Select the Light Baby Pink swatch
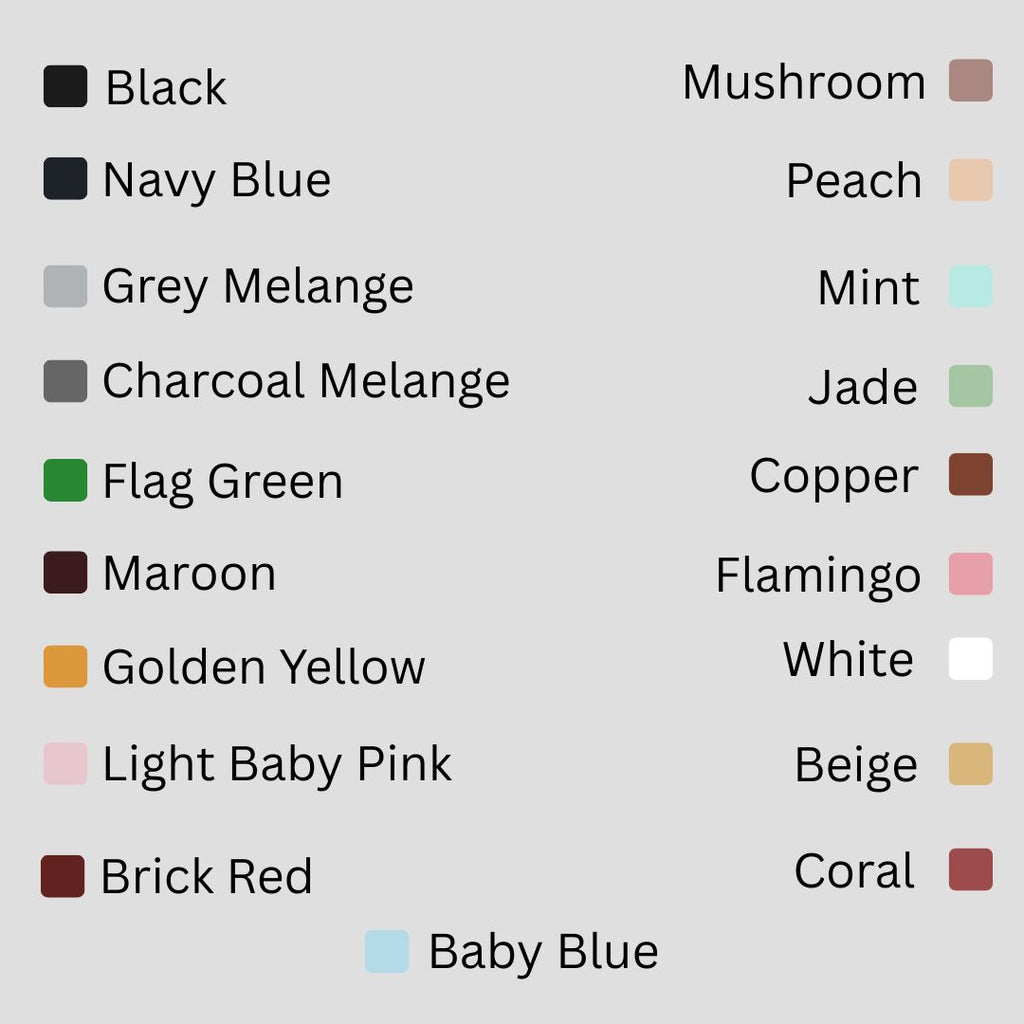 pyautogui.click(x=65, y=764)
